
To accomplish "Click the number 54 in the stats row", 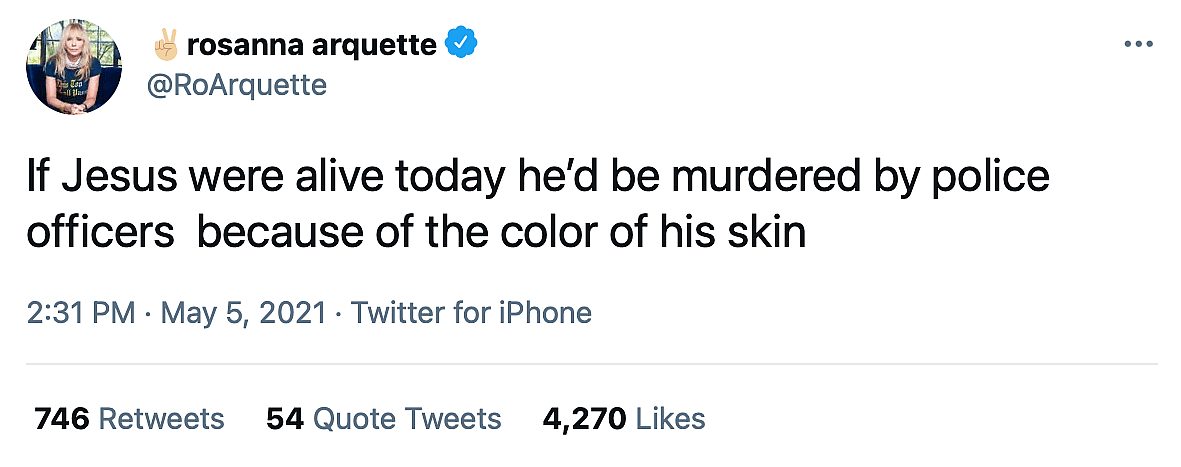I will click(284, 418).
